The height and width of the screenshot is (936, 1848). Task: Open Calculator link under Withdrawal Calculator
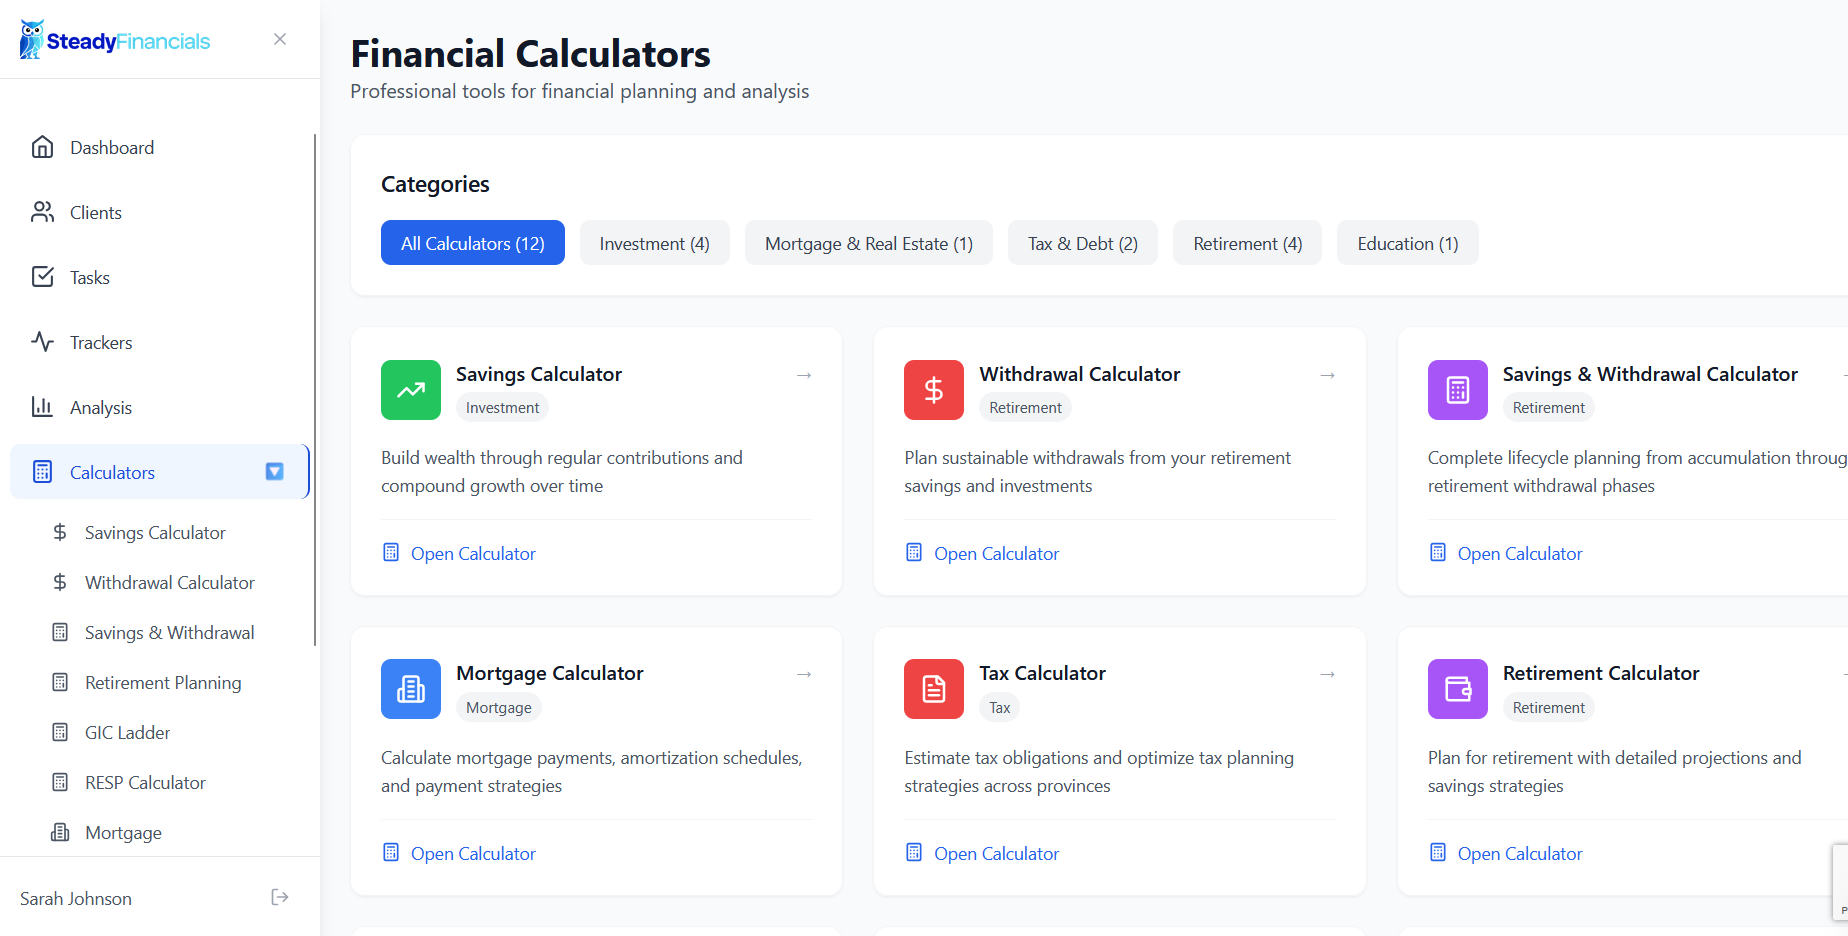996,553
